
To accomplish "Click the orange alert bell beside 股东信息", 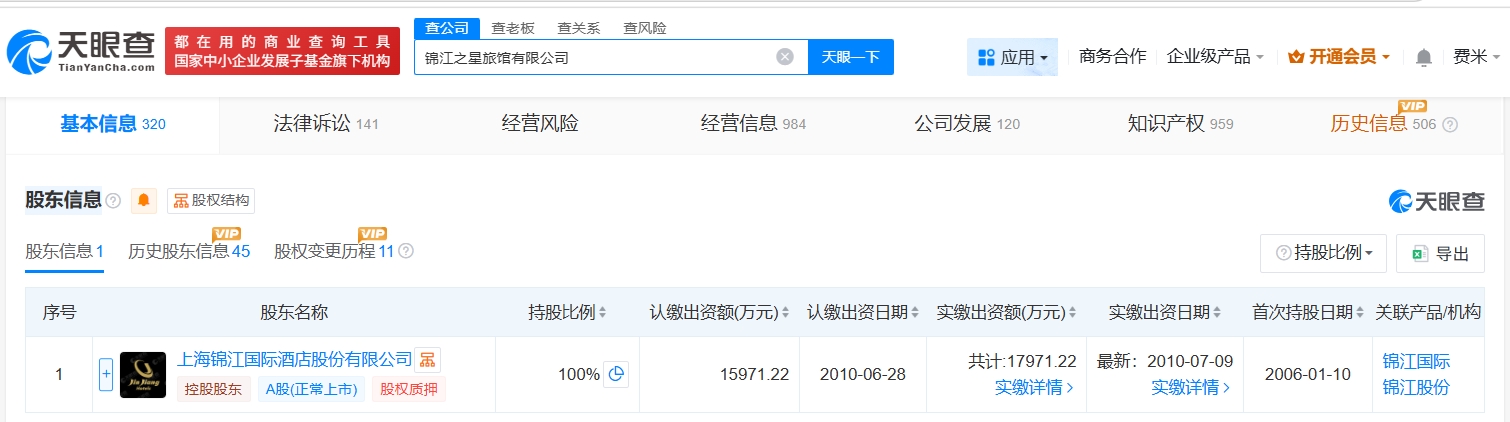I will [144, 200].
